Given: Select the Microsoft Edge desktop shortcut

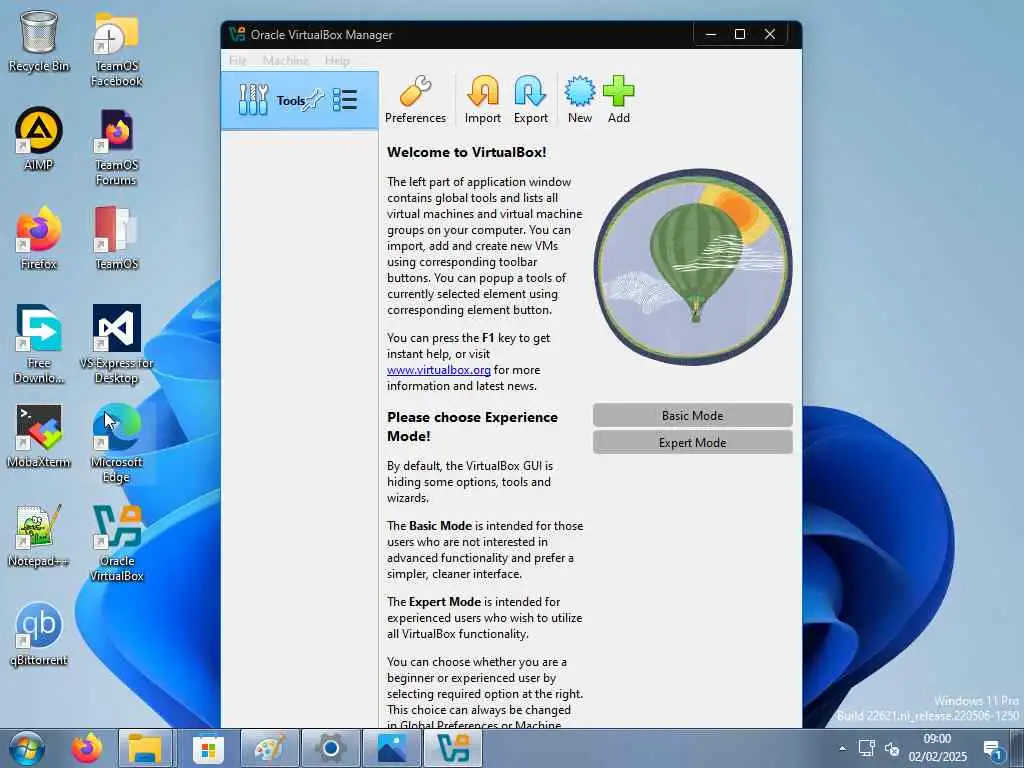Looking at the screenshot, I should 116,444.
